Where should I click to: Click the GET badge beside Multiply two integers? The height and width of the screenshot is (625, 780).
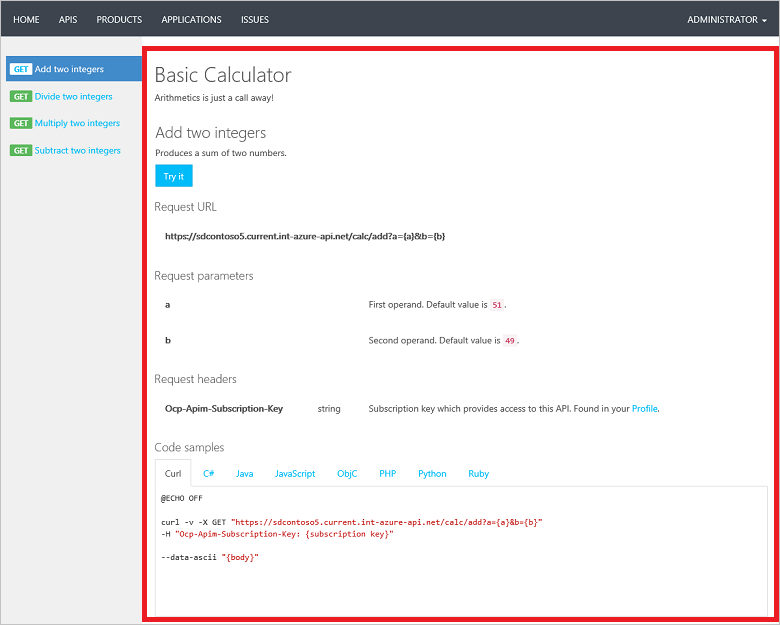coord(21,123)
